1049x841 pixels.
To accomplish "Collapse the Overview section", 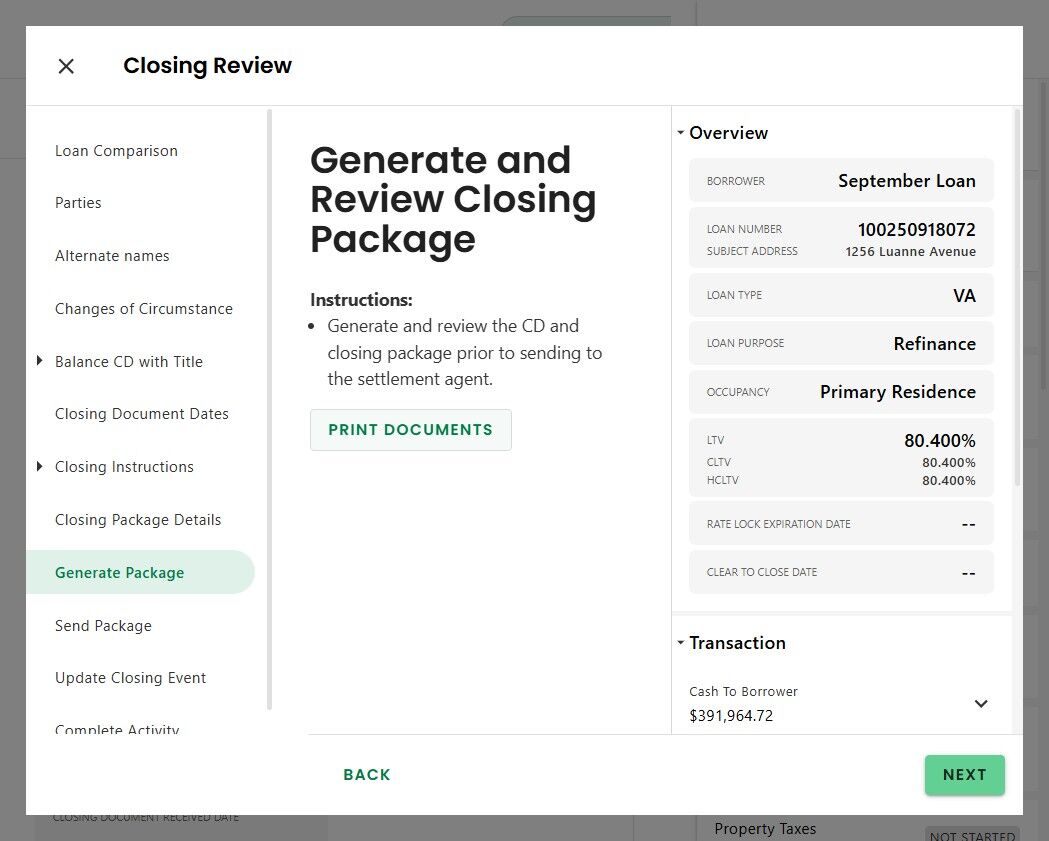I will click(681, 133).
